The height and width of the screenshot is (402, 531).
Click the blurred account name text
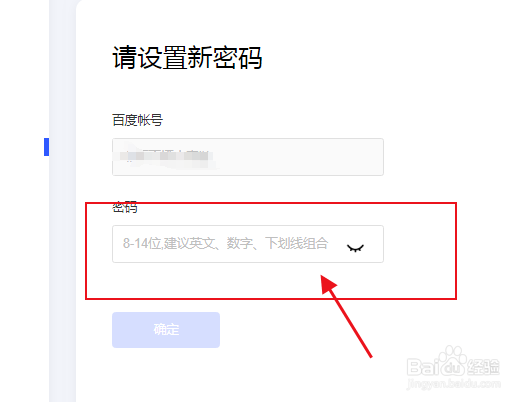(166, 157)
